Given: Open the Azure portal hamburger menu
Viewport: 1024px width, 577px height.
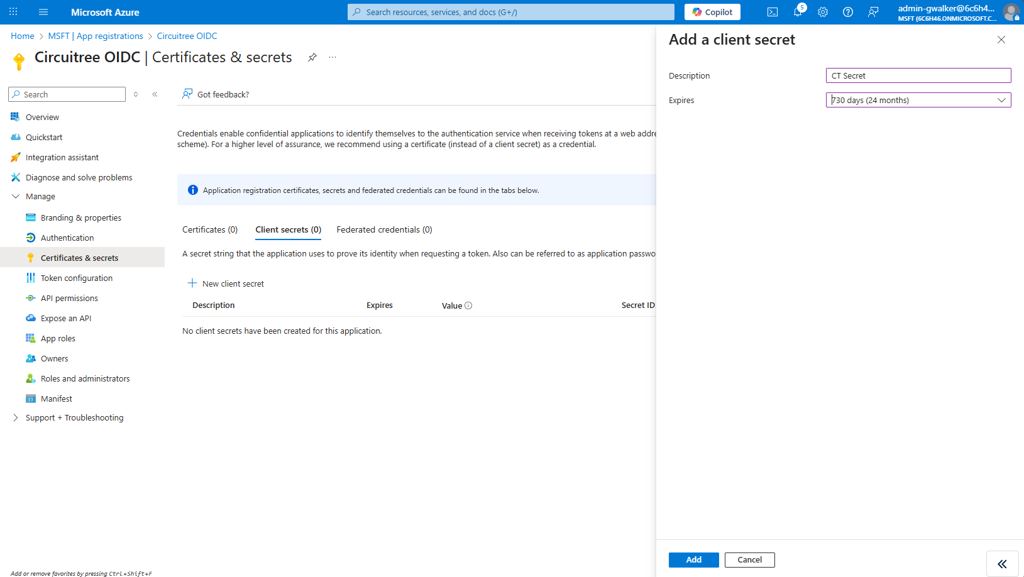Looking at the screenshot, I should pos(43,12).
